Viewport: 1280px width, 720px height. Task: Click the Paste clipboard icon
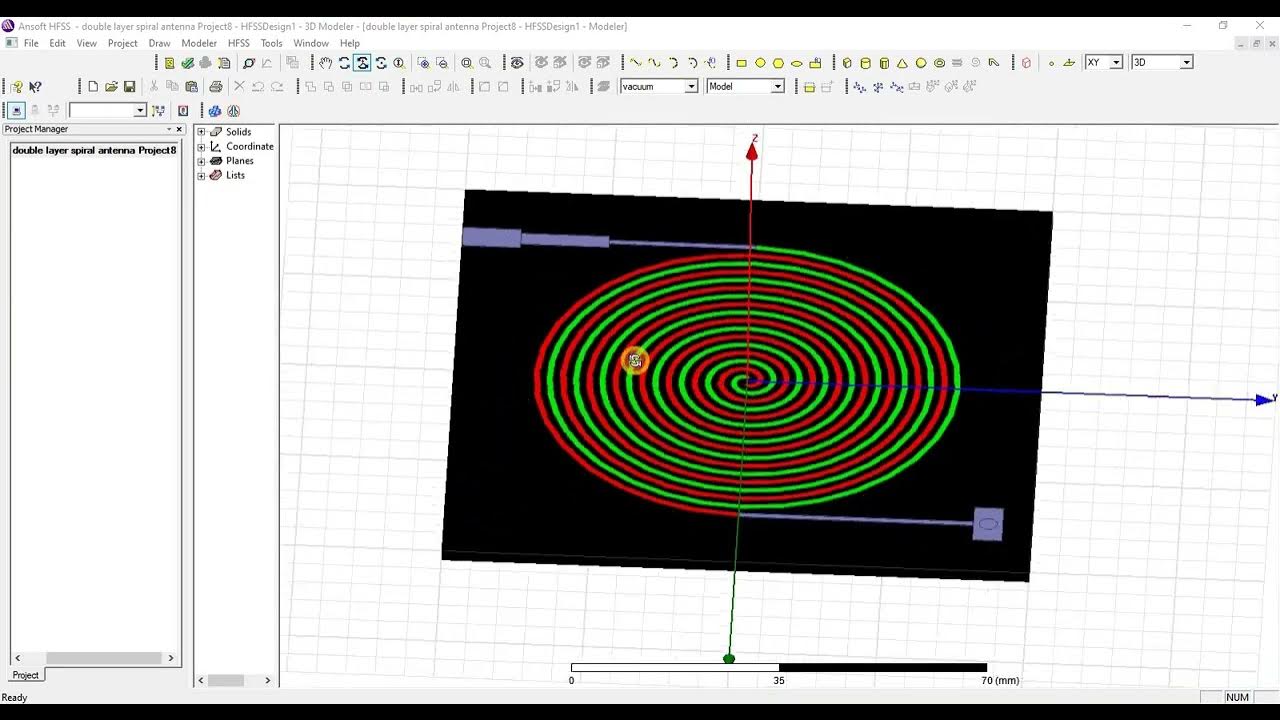pos(191,87)
